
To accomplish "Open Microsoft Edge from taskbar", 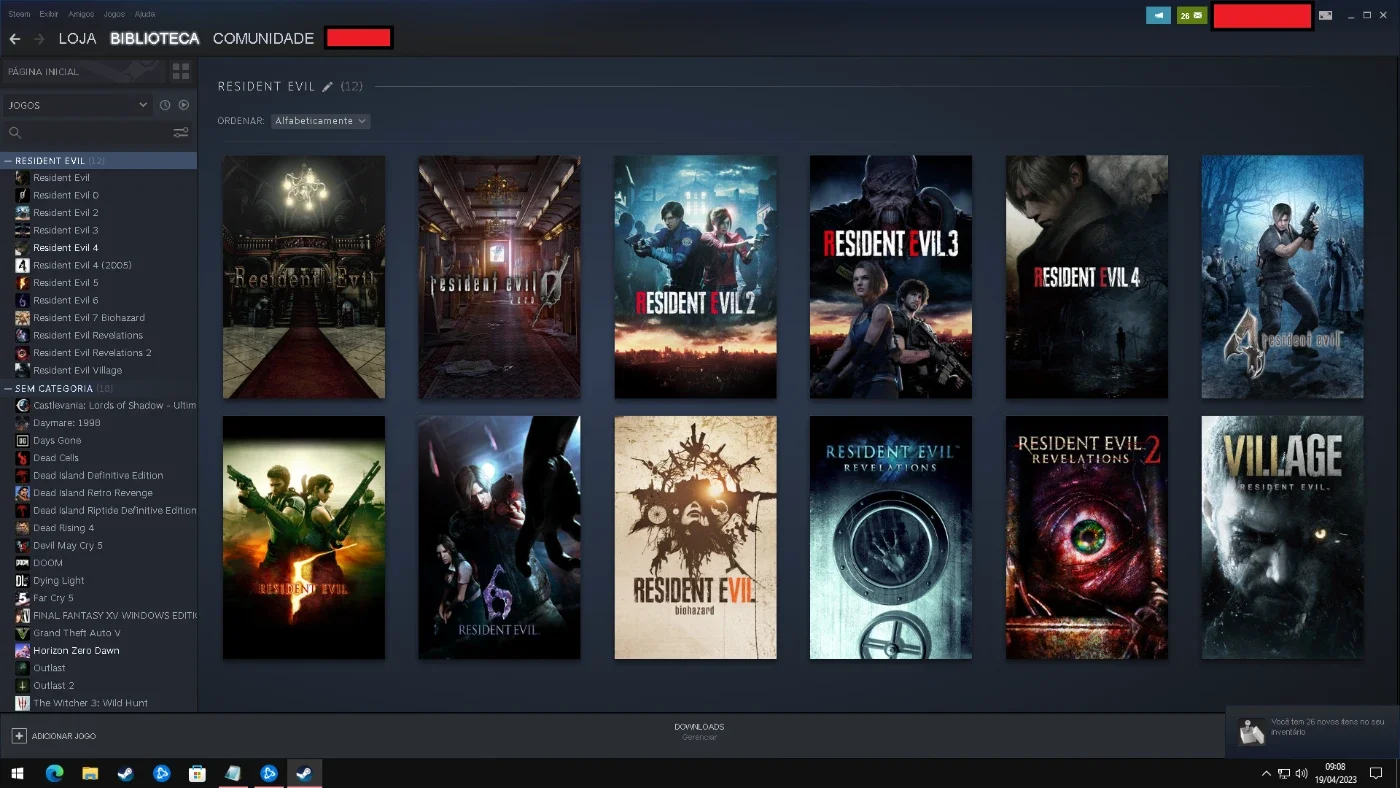I will pyautogui.click(x=54, y=773).
